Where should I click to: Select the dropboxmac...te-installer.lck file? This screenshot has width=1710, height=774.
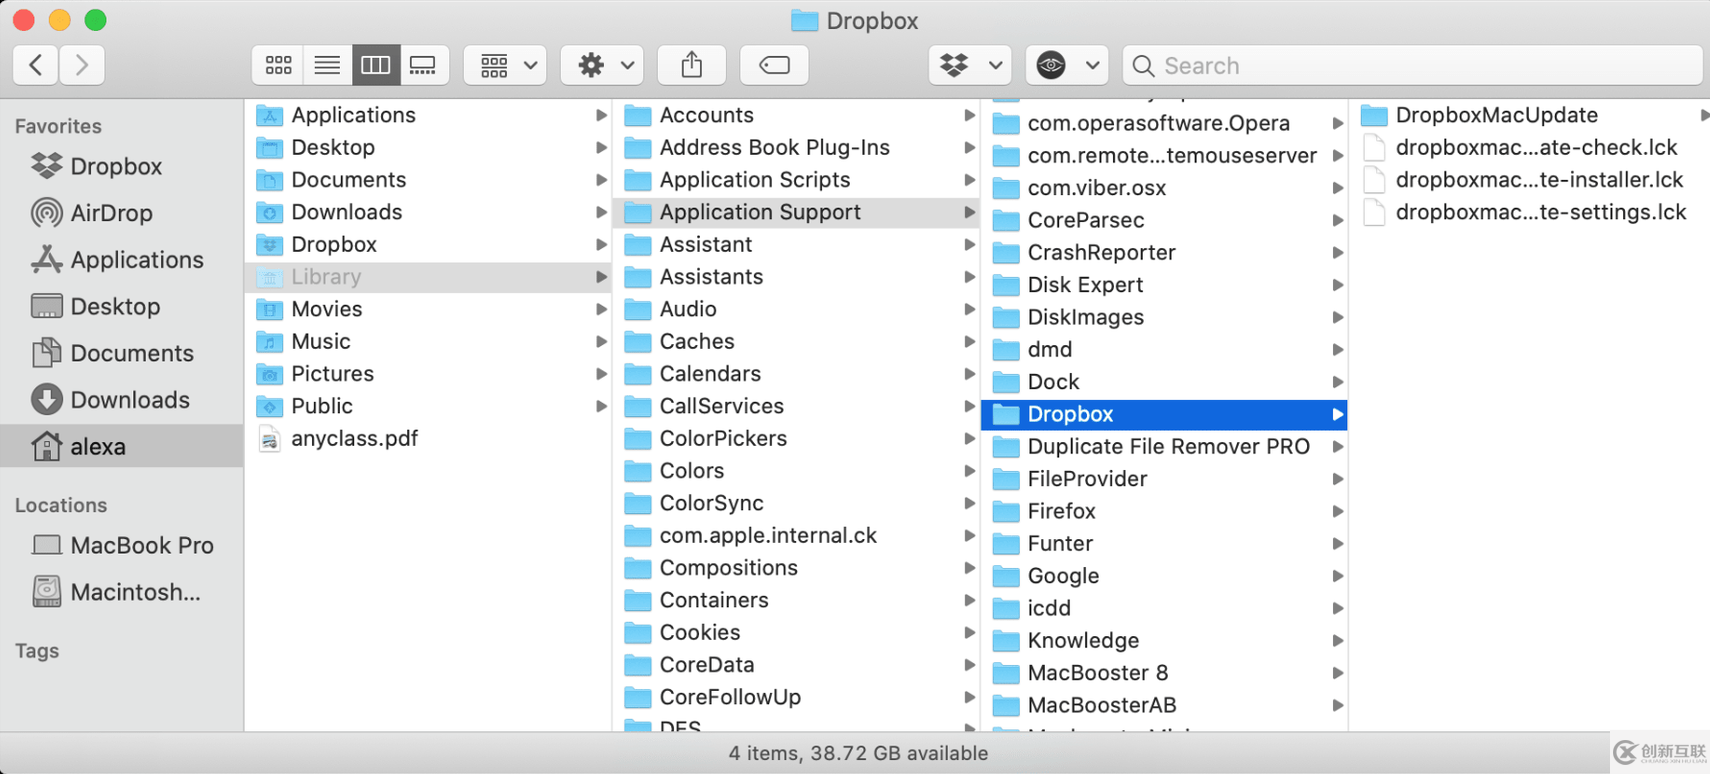[x=1530, y=180]
